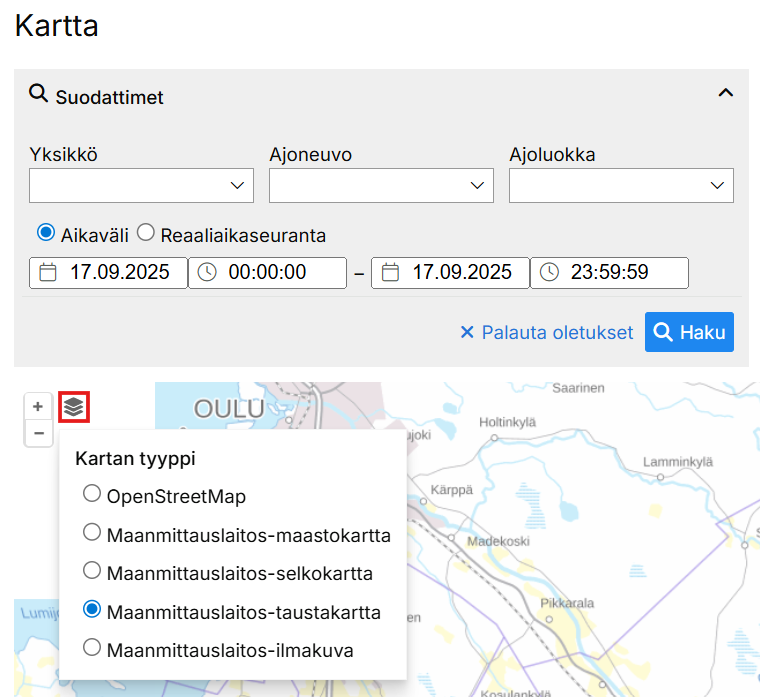This screenshot has width=760, height=697.
Task: Expand the Ajoluokka dropdown
Action: tap(621, 185)
